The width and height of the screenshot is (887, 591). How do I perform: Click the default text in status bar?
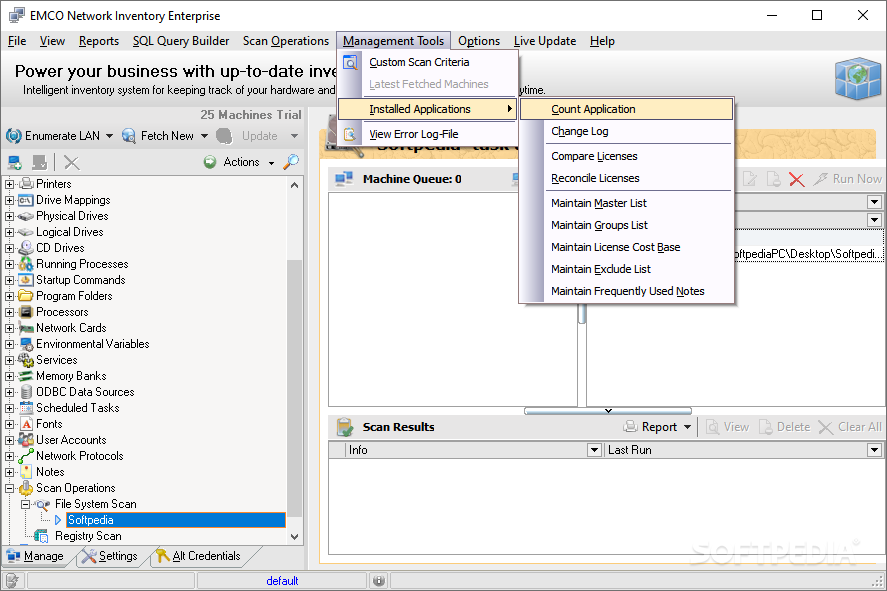click(282, 581)
